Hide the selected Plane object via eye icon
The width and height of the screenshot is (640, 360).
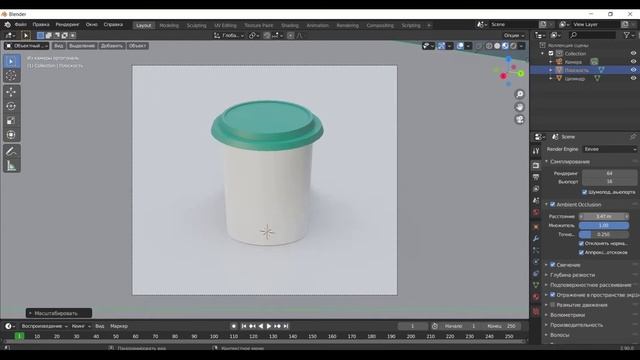[x=633, y=70]
